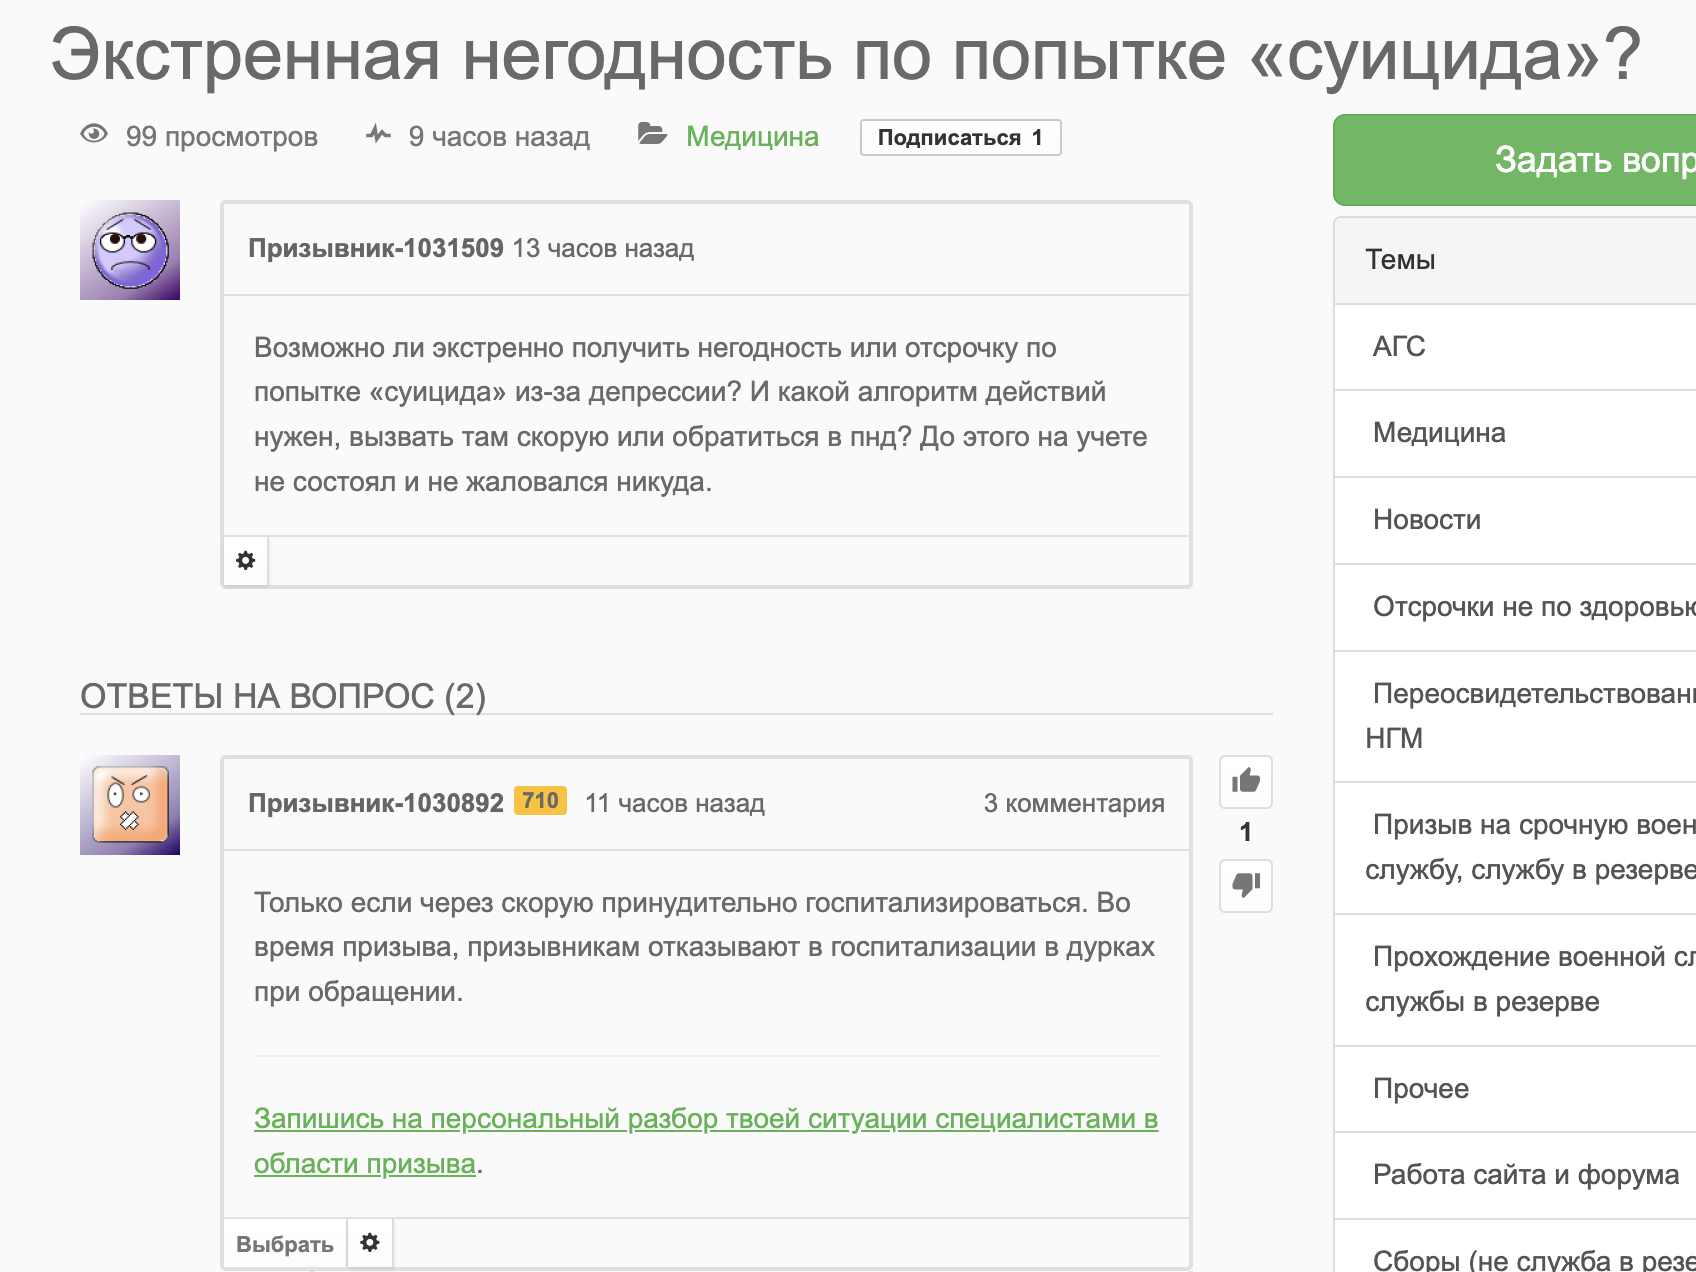Select Выбрать to choose this answer
The width and height of the screenshot is (1696, 1272).
point(285,1244)
